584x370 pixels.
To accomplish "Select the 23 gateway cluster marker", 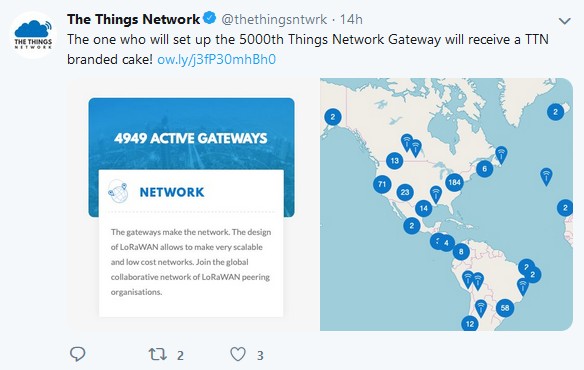I will [405, 192].
